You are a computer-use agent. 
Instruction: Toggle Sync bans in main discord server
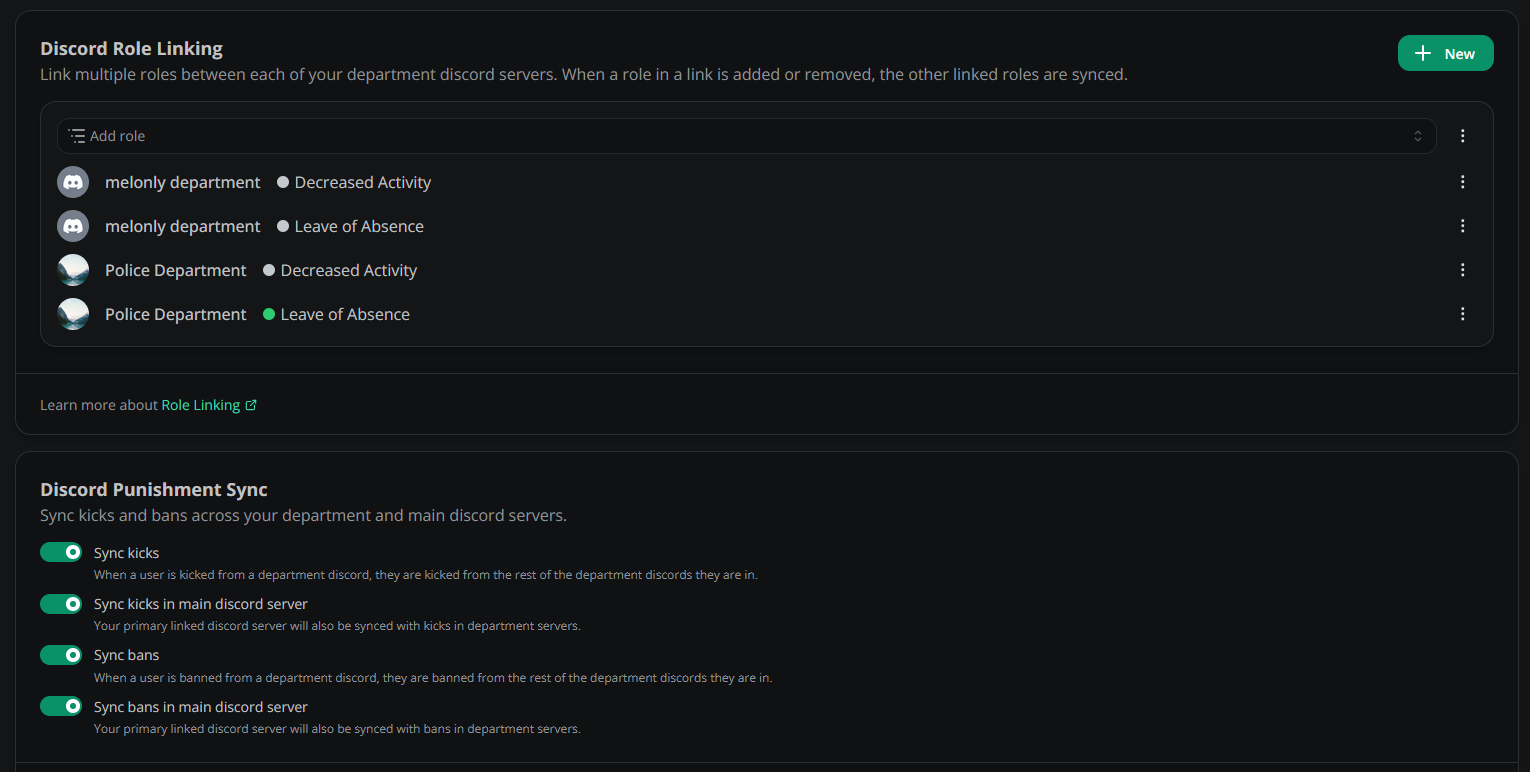coord(61,706)
